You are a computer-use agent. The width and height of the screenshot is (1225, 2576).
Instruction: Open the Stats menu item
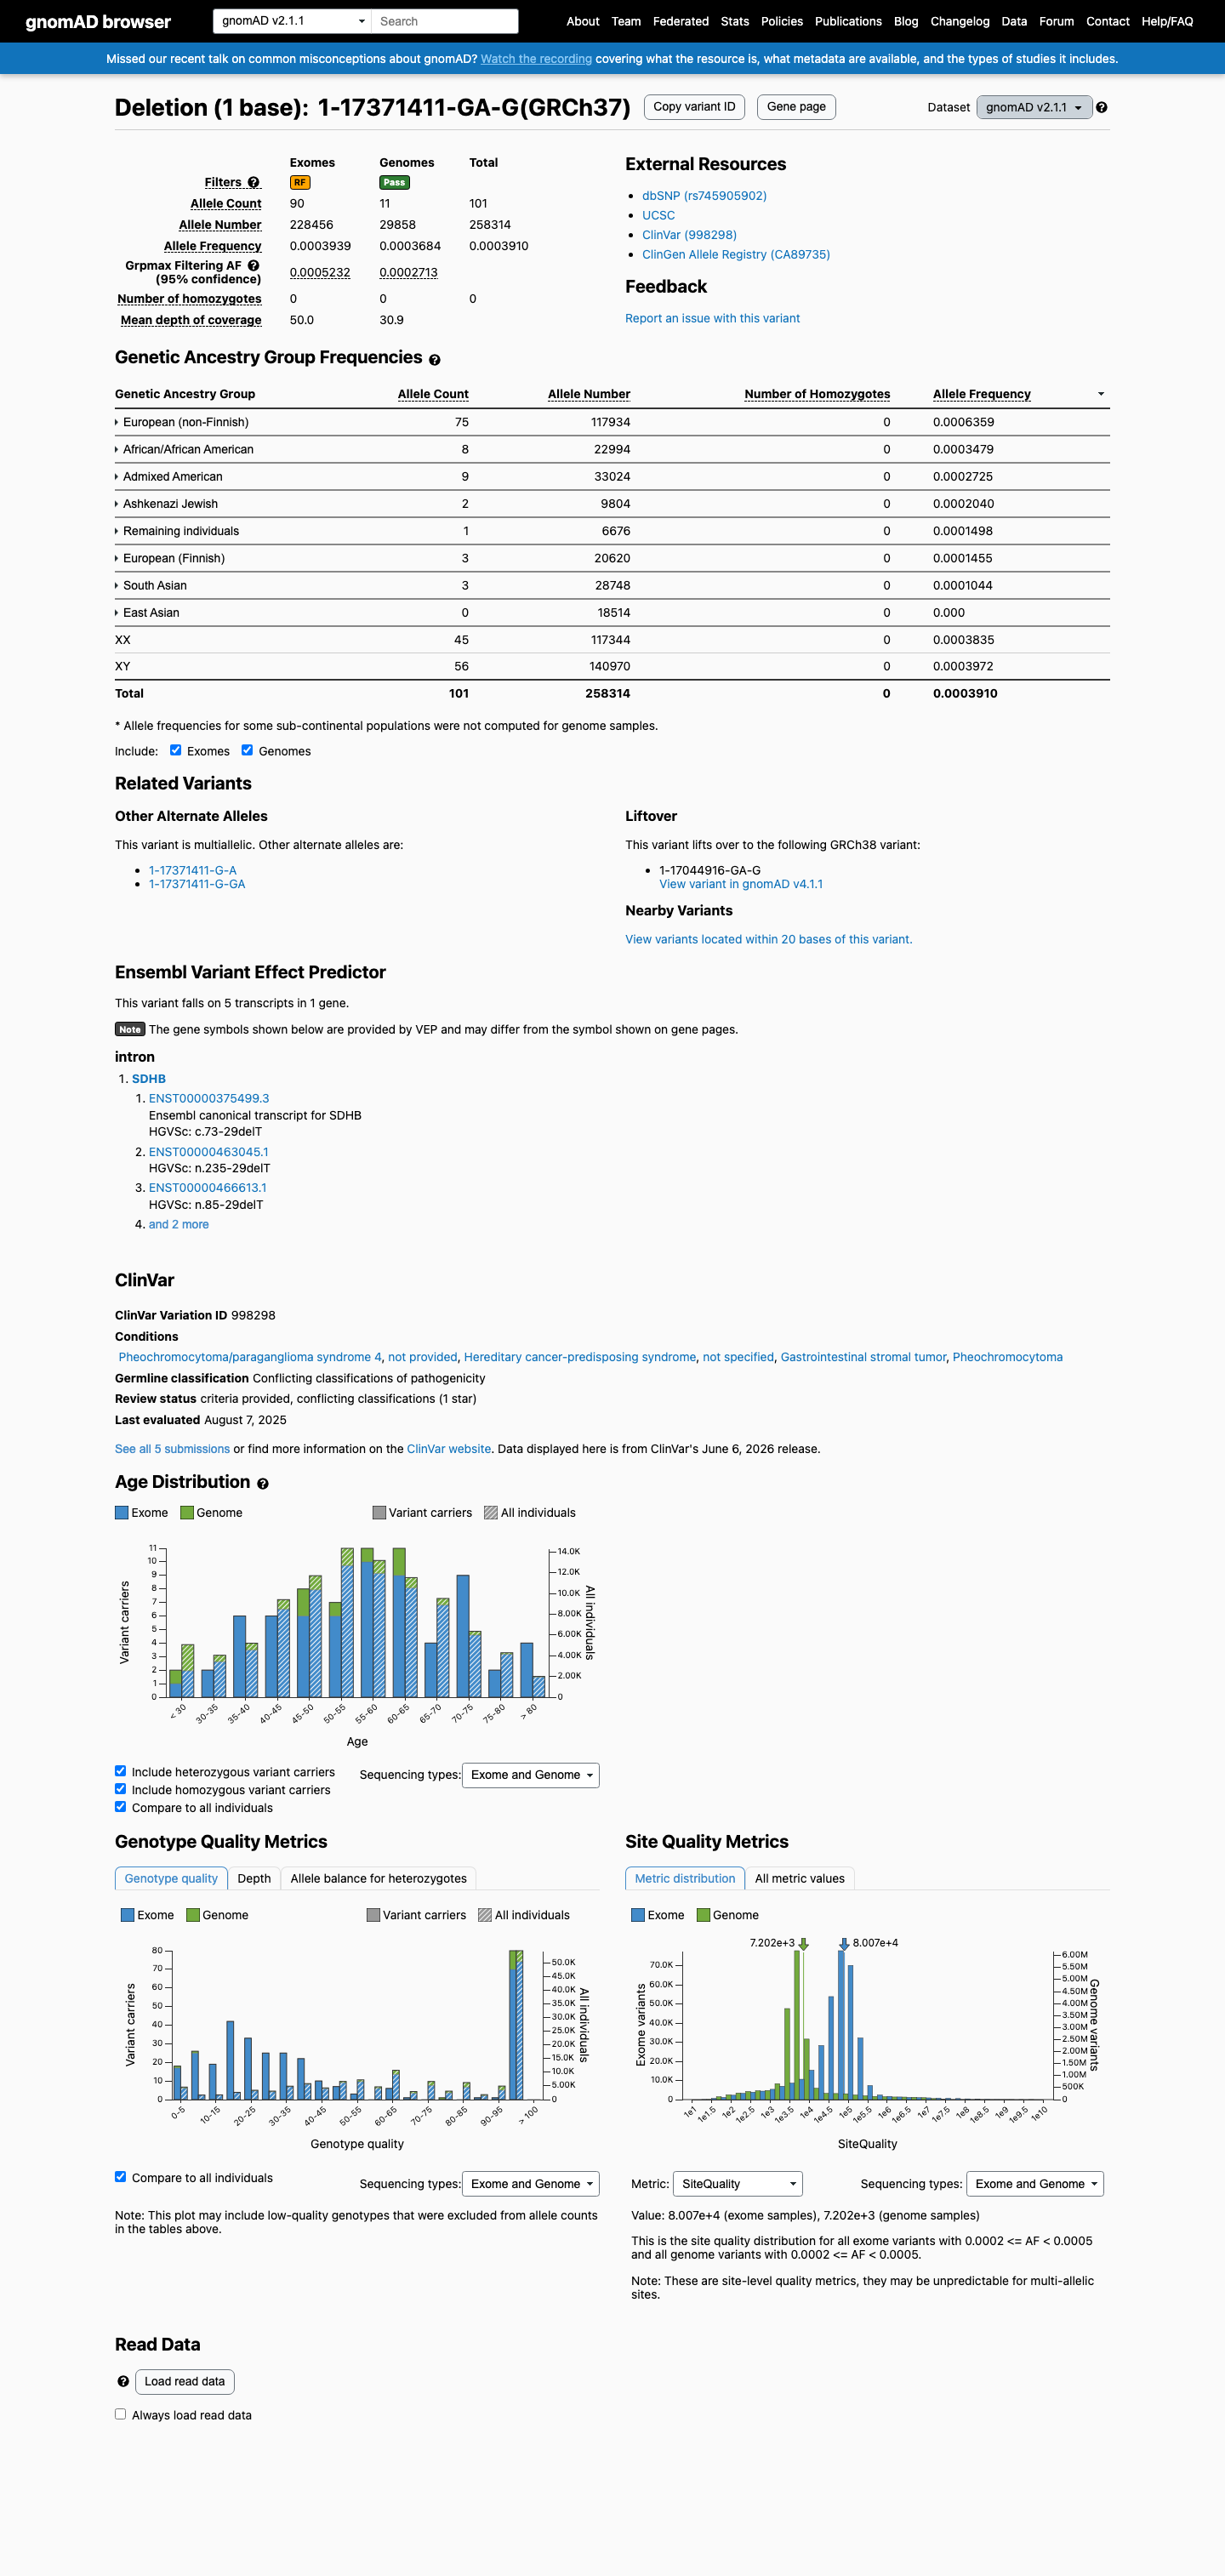tap(735, 21)
